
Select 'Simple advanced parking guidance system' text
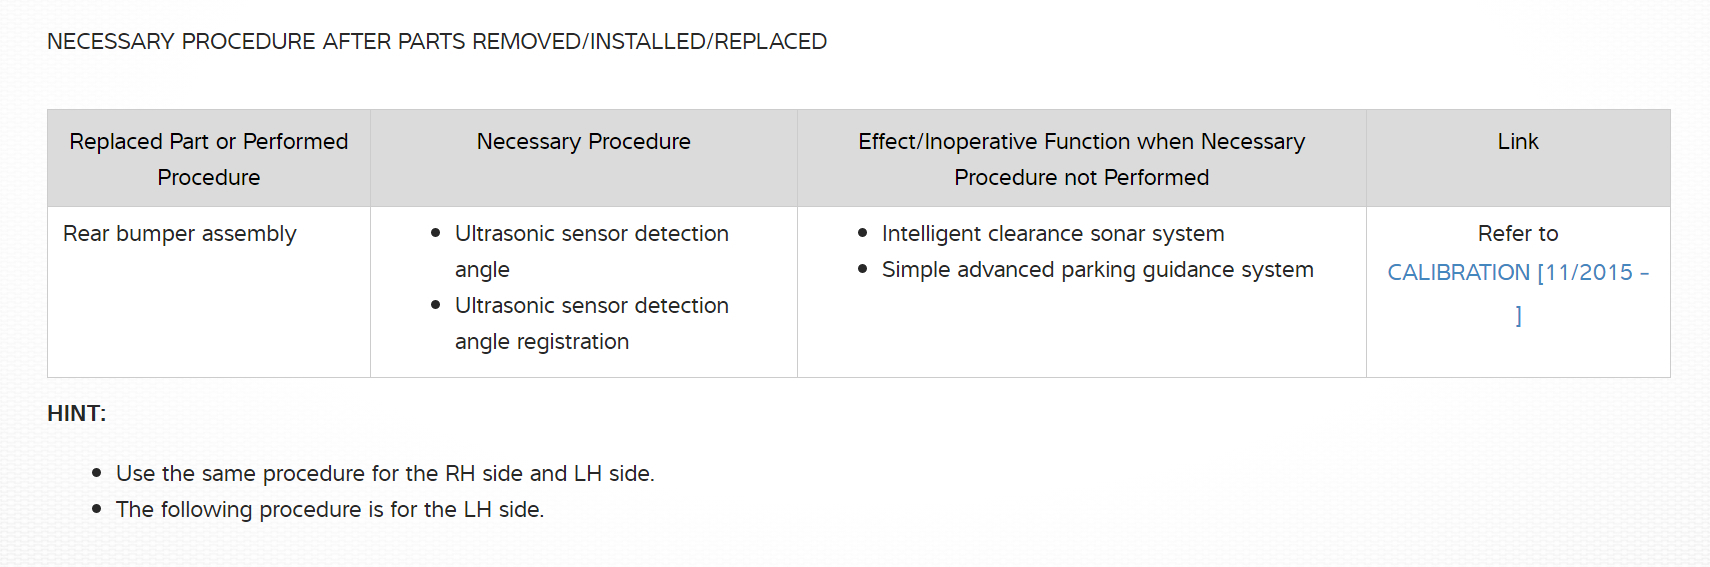[1097, 270]
